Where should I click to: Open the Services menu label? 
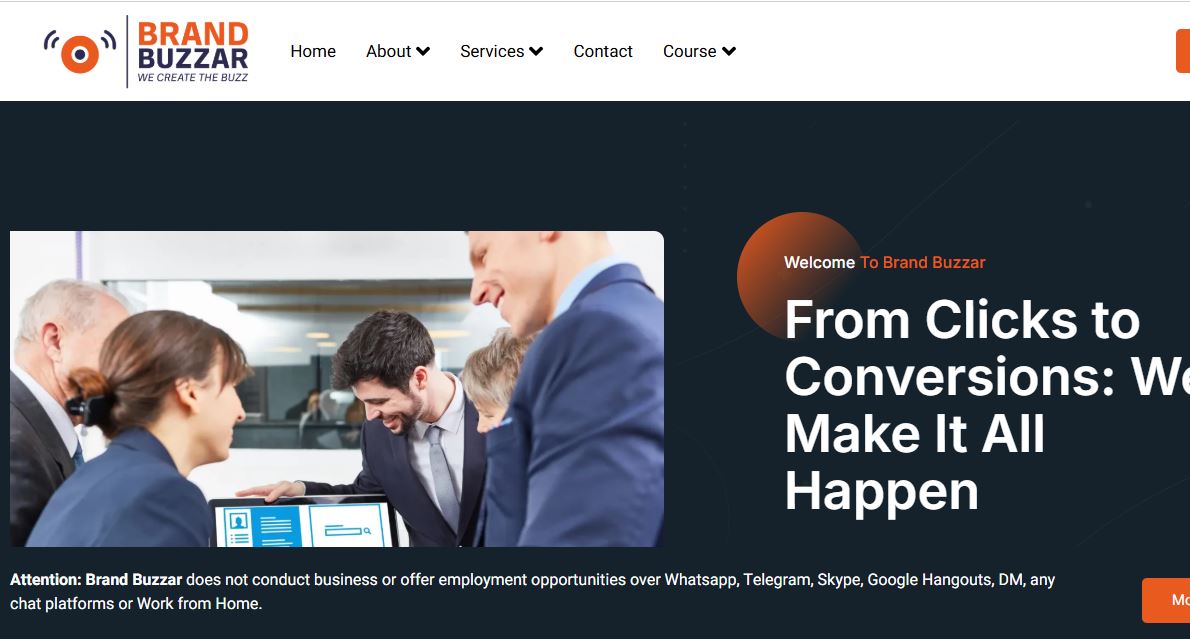pos(492,51)
